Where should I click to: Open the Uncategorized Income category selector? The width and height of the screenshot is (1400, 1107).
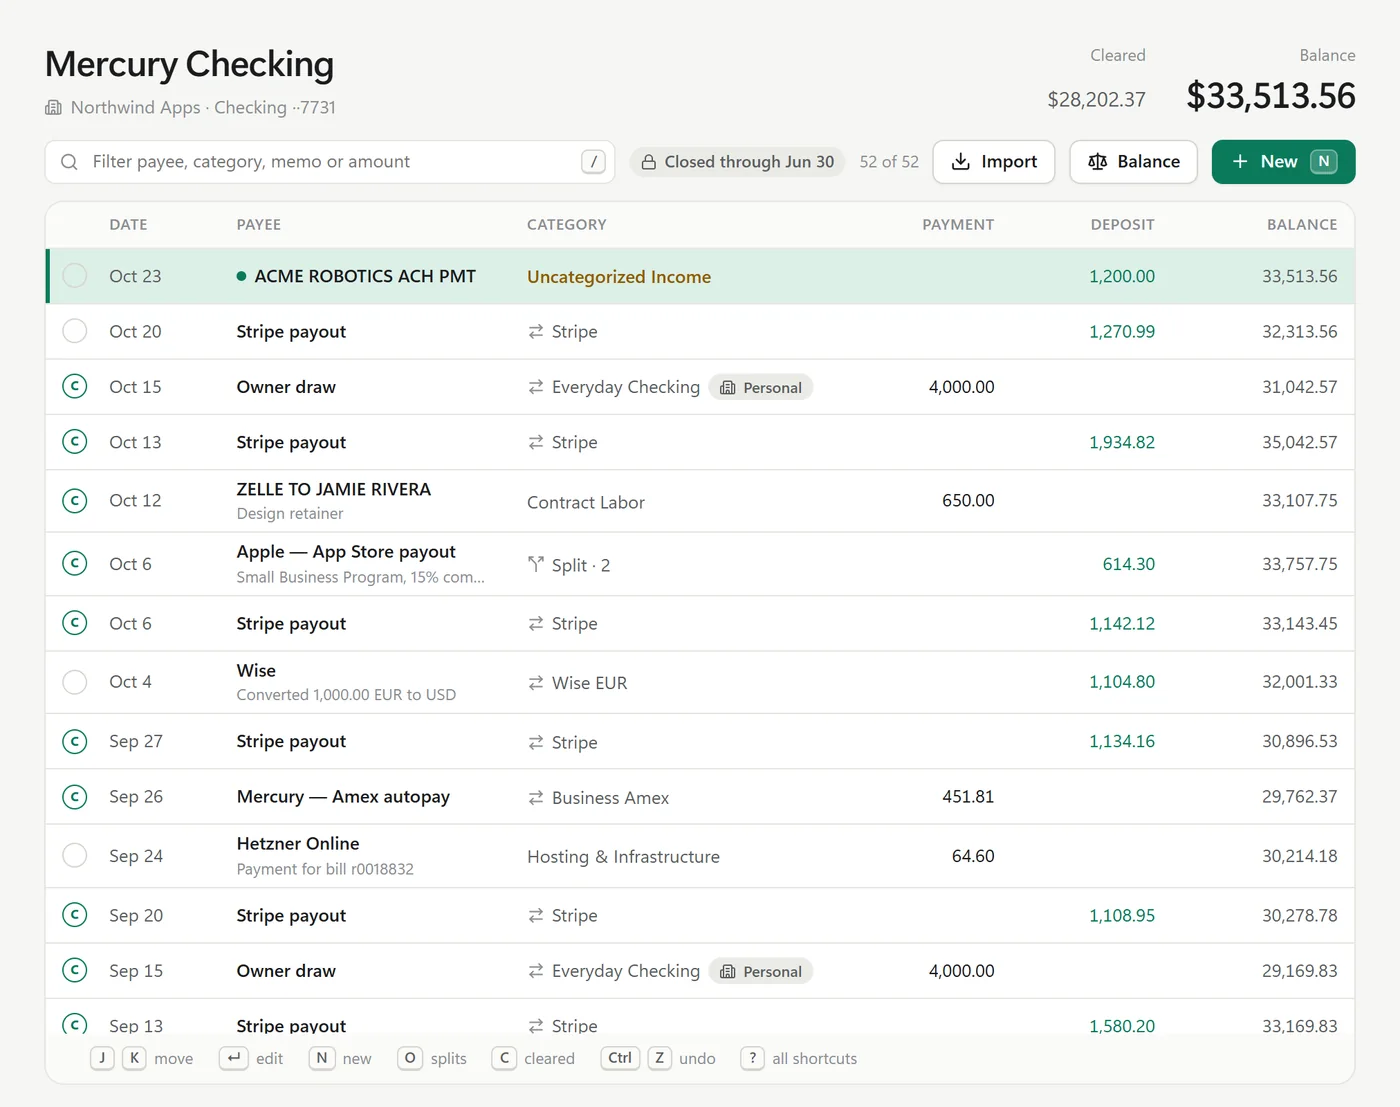[619, 277]
